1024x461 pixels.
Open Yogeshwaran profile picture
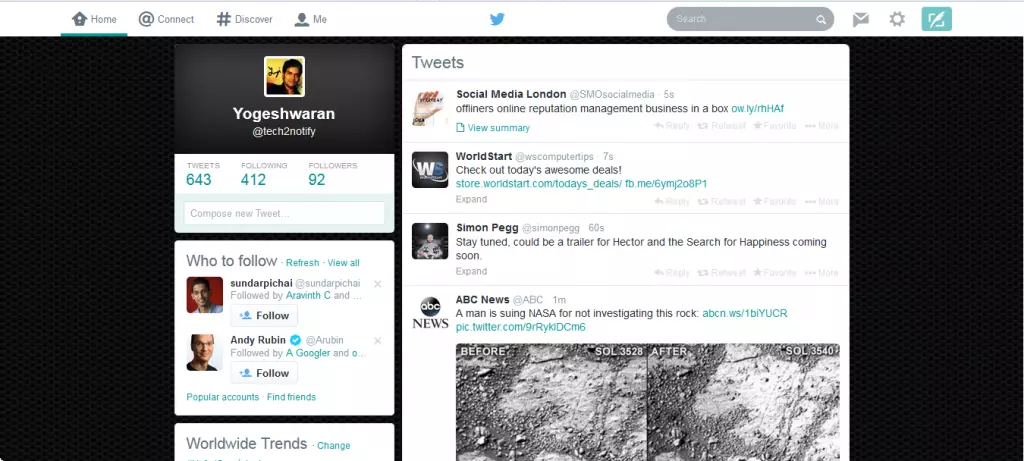pos(284,76)
